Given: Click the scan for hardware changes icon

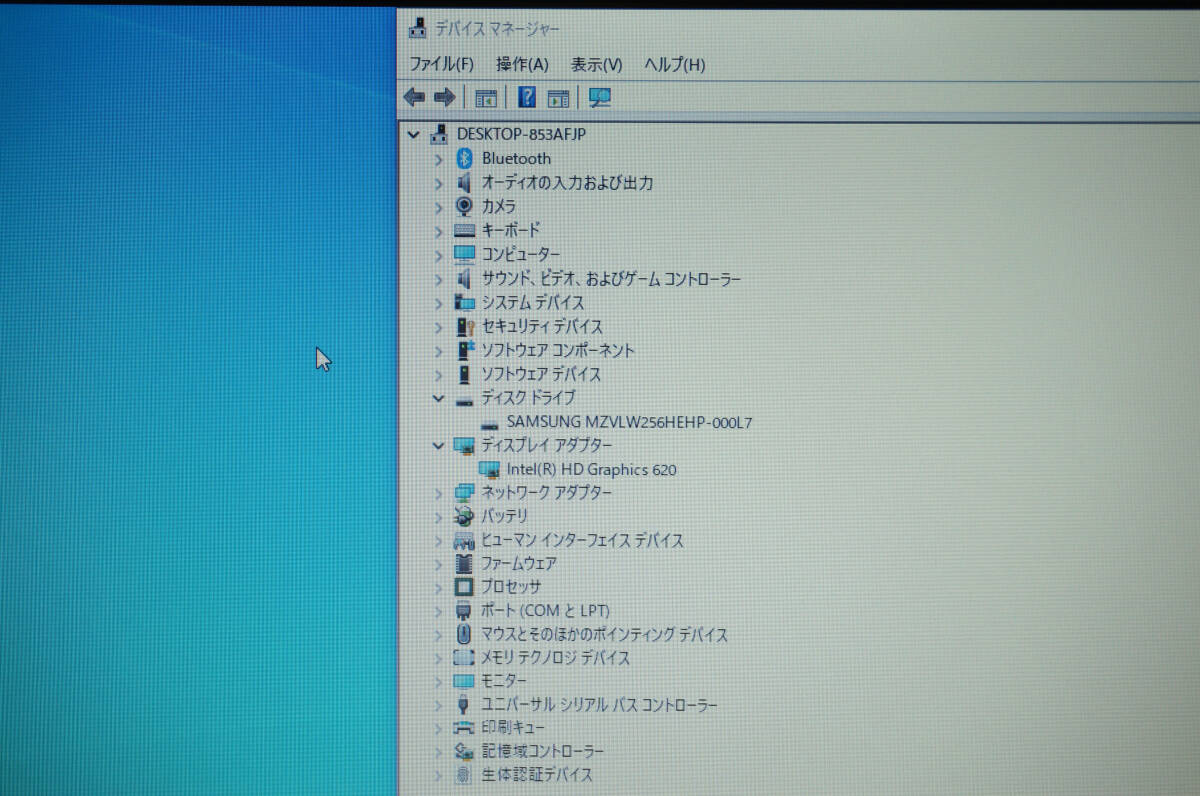Looking at the screenshot, I should coord(600,97).
